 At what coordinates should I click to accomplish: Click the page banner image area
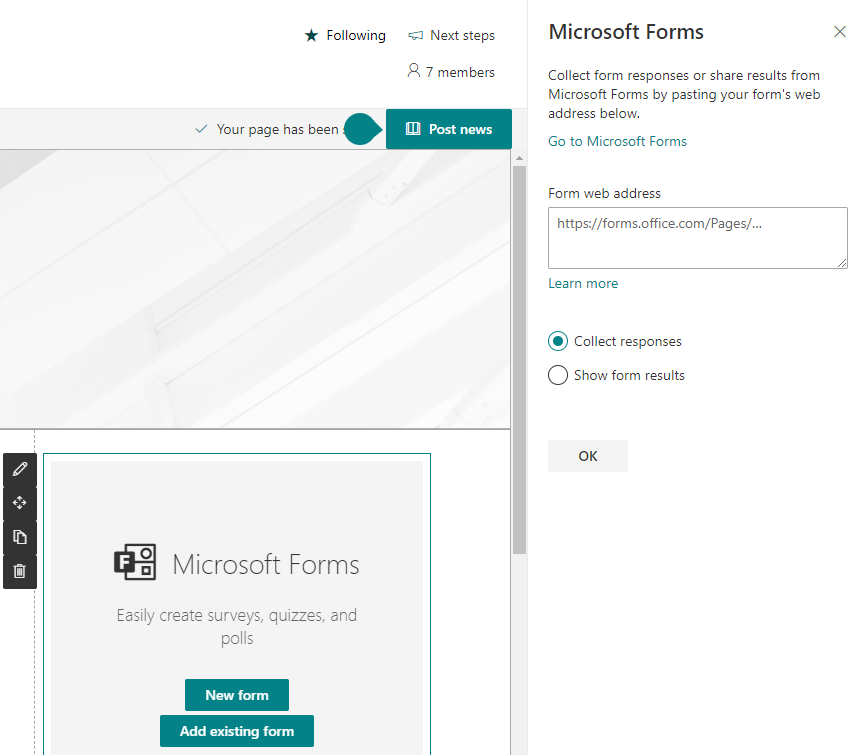(x=255, y=289)
